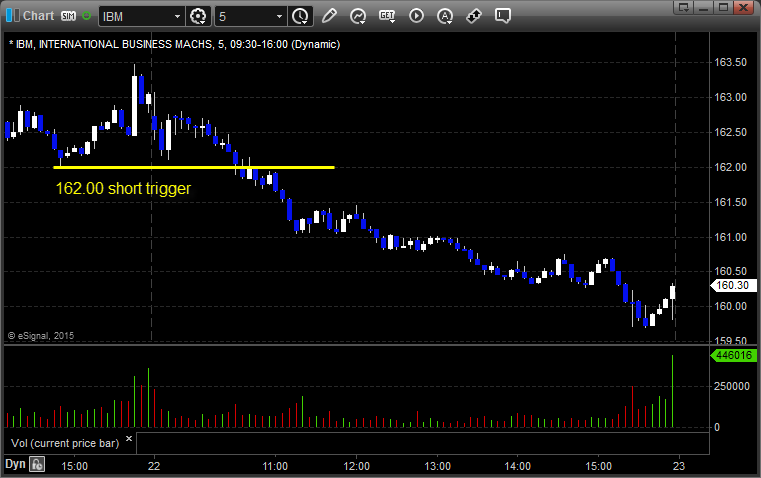The image size is (761, 478).
Task: Minimize the Chart window
Action: pos(704,7)
